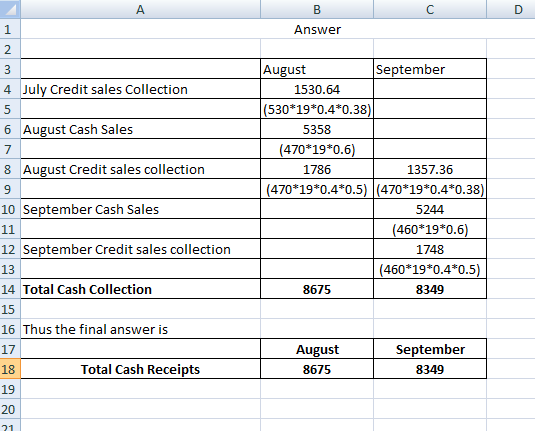
Task: Select 'September Credit sales collection' cell
Action: click(140, 249)
